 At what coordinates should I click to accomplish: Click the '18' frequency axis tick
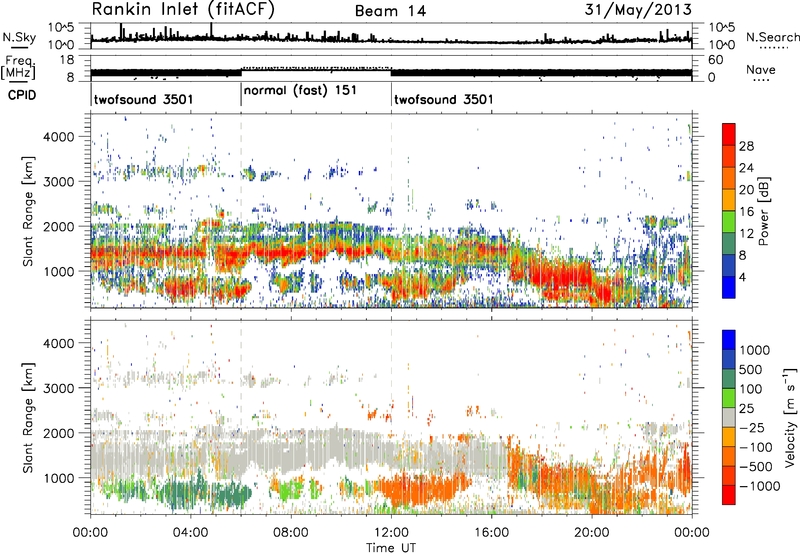click(67, 60)
